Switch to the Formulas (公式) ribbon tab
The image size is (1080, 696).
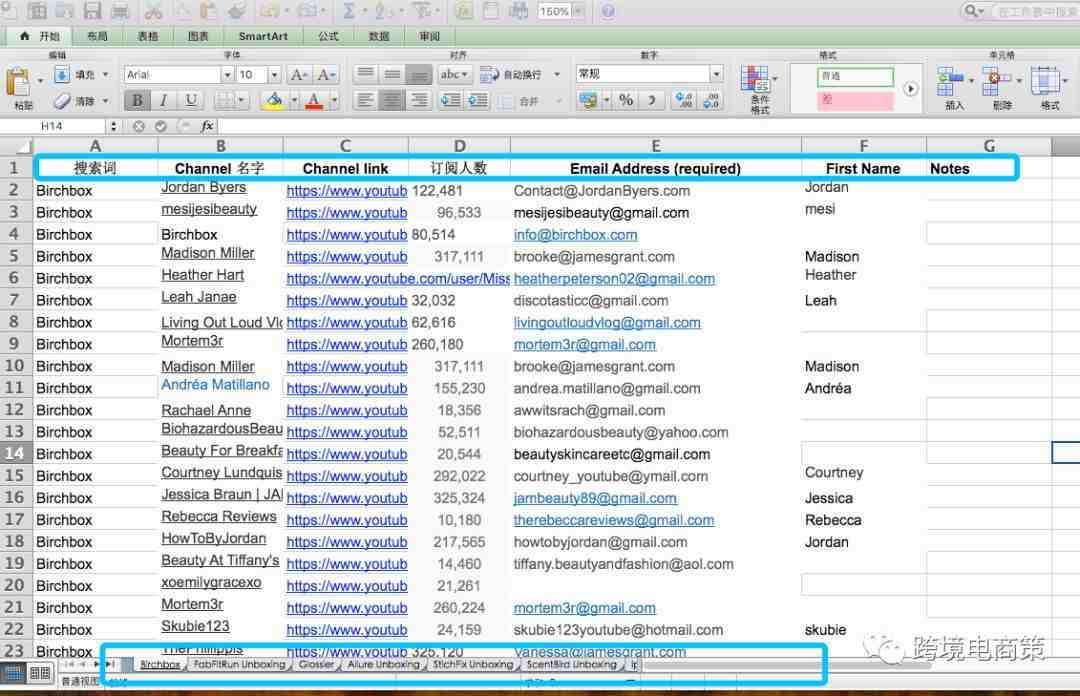click(328, 36)
